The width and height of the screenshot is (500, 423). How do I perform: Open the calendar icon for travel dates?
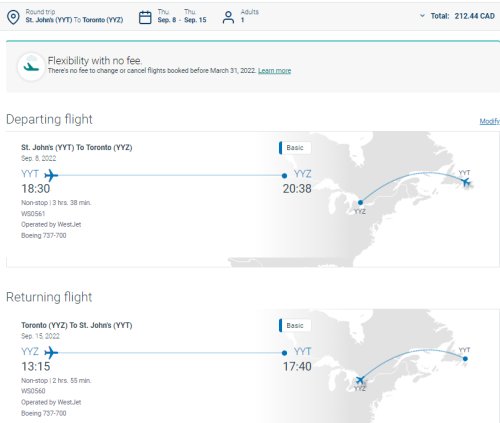point(145,17)
